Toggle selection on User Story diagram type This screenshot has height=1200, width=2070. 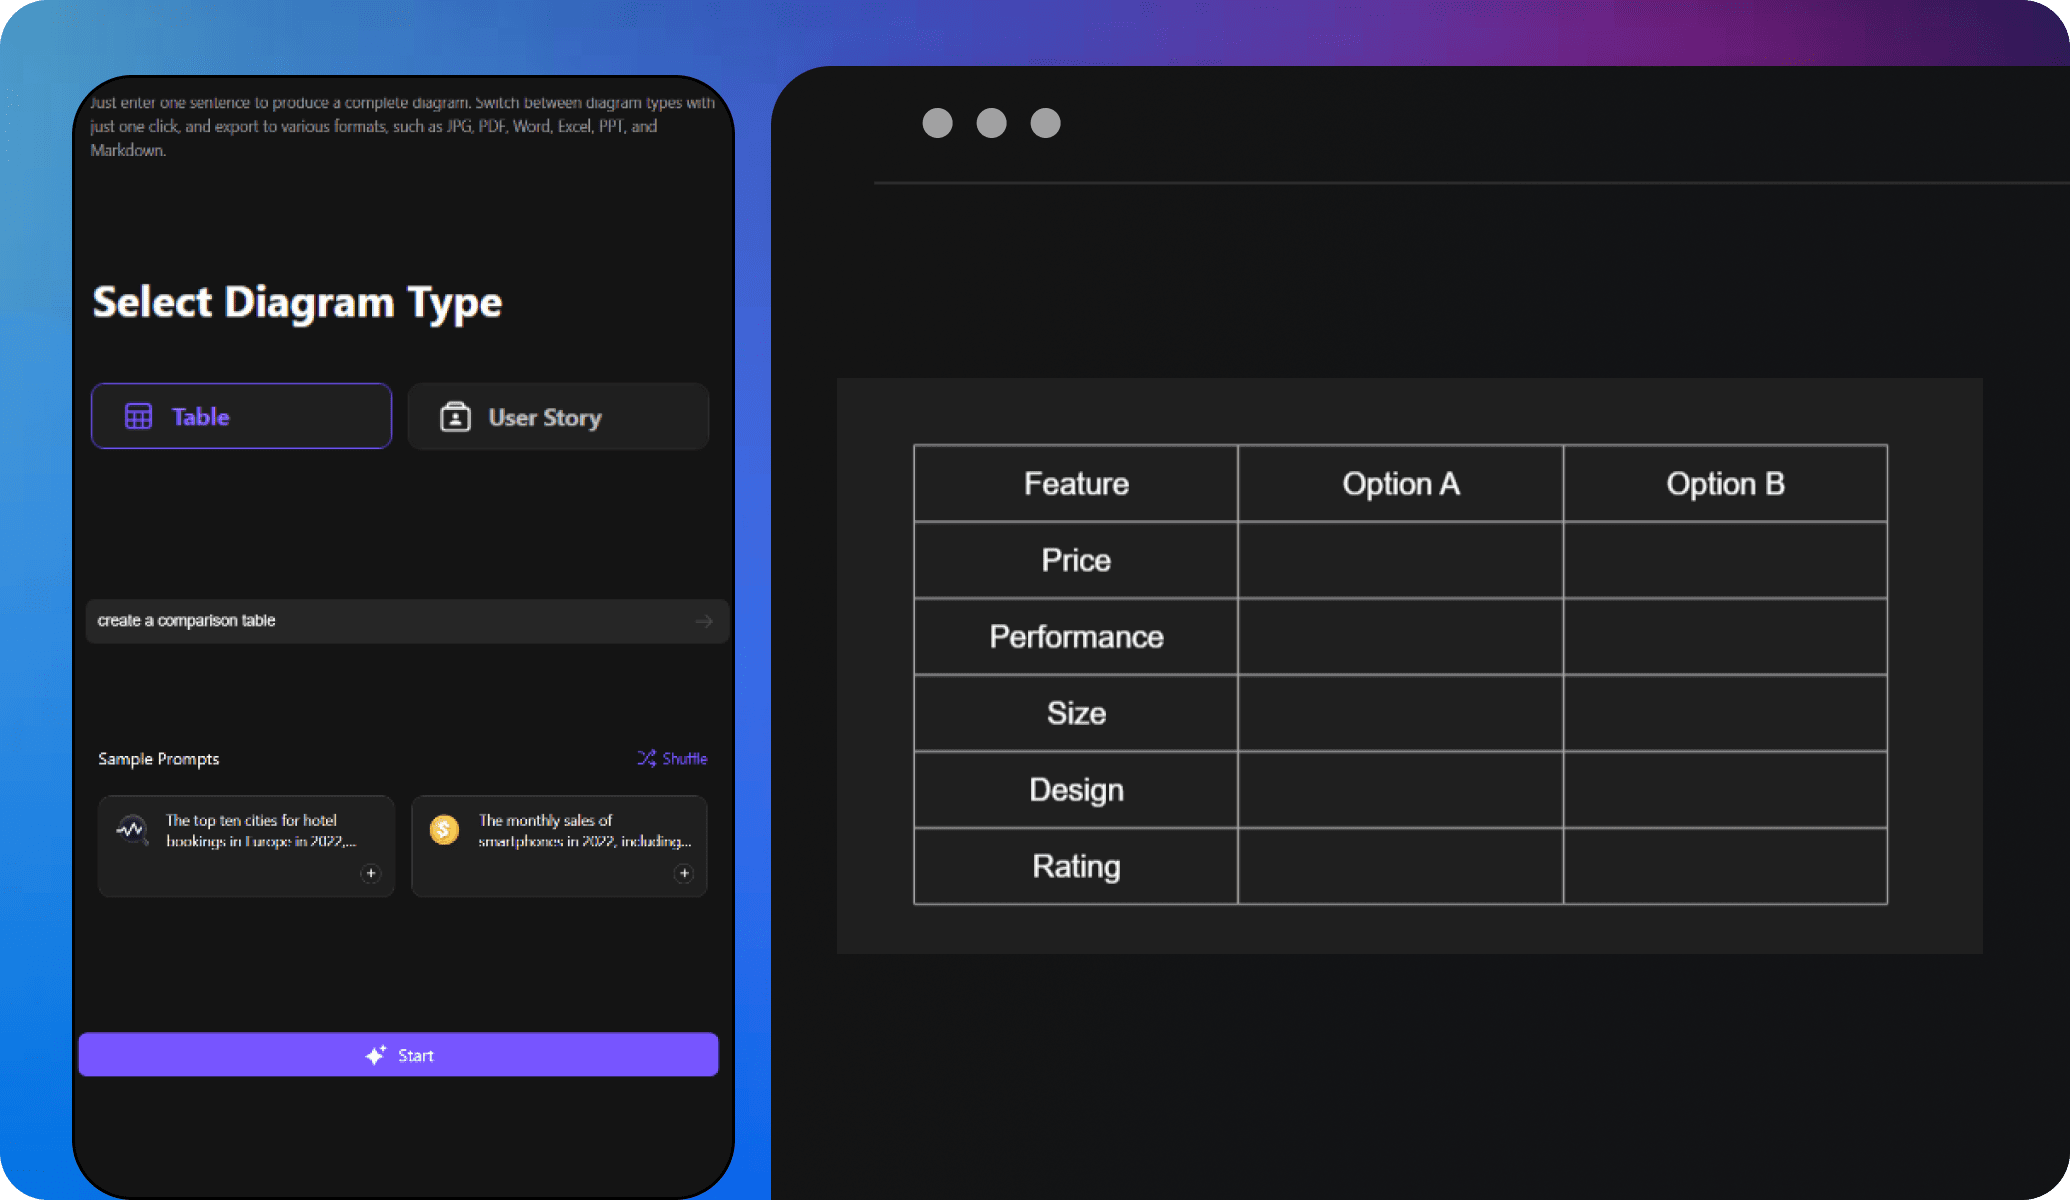pos(557,417)
